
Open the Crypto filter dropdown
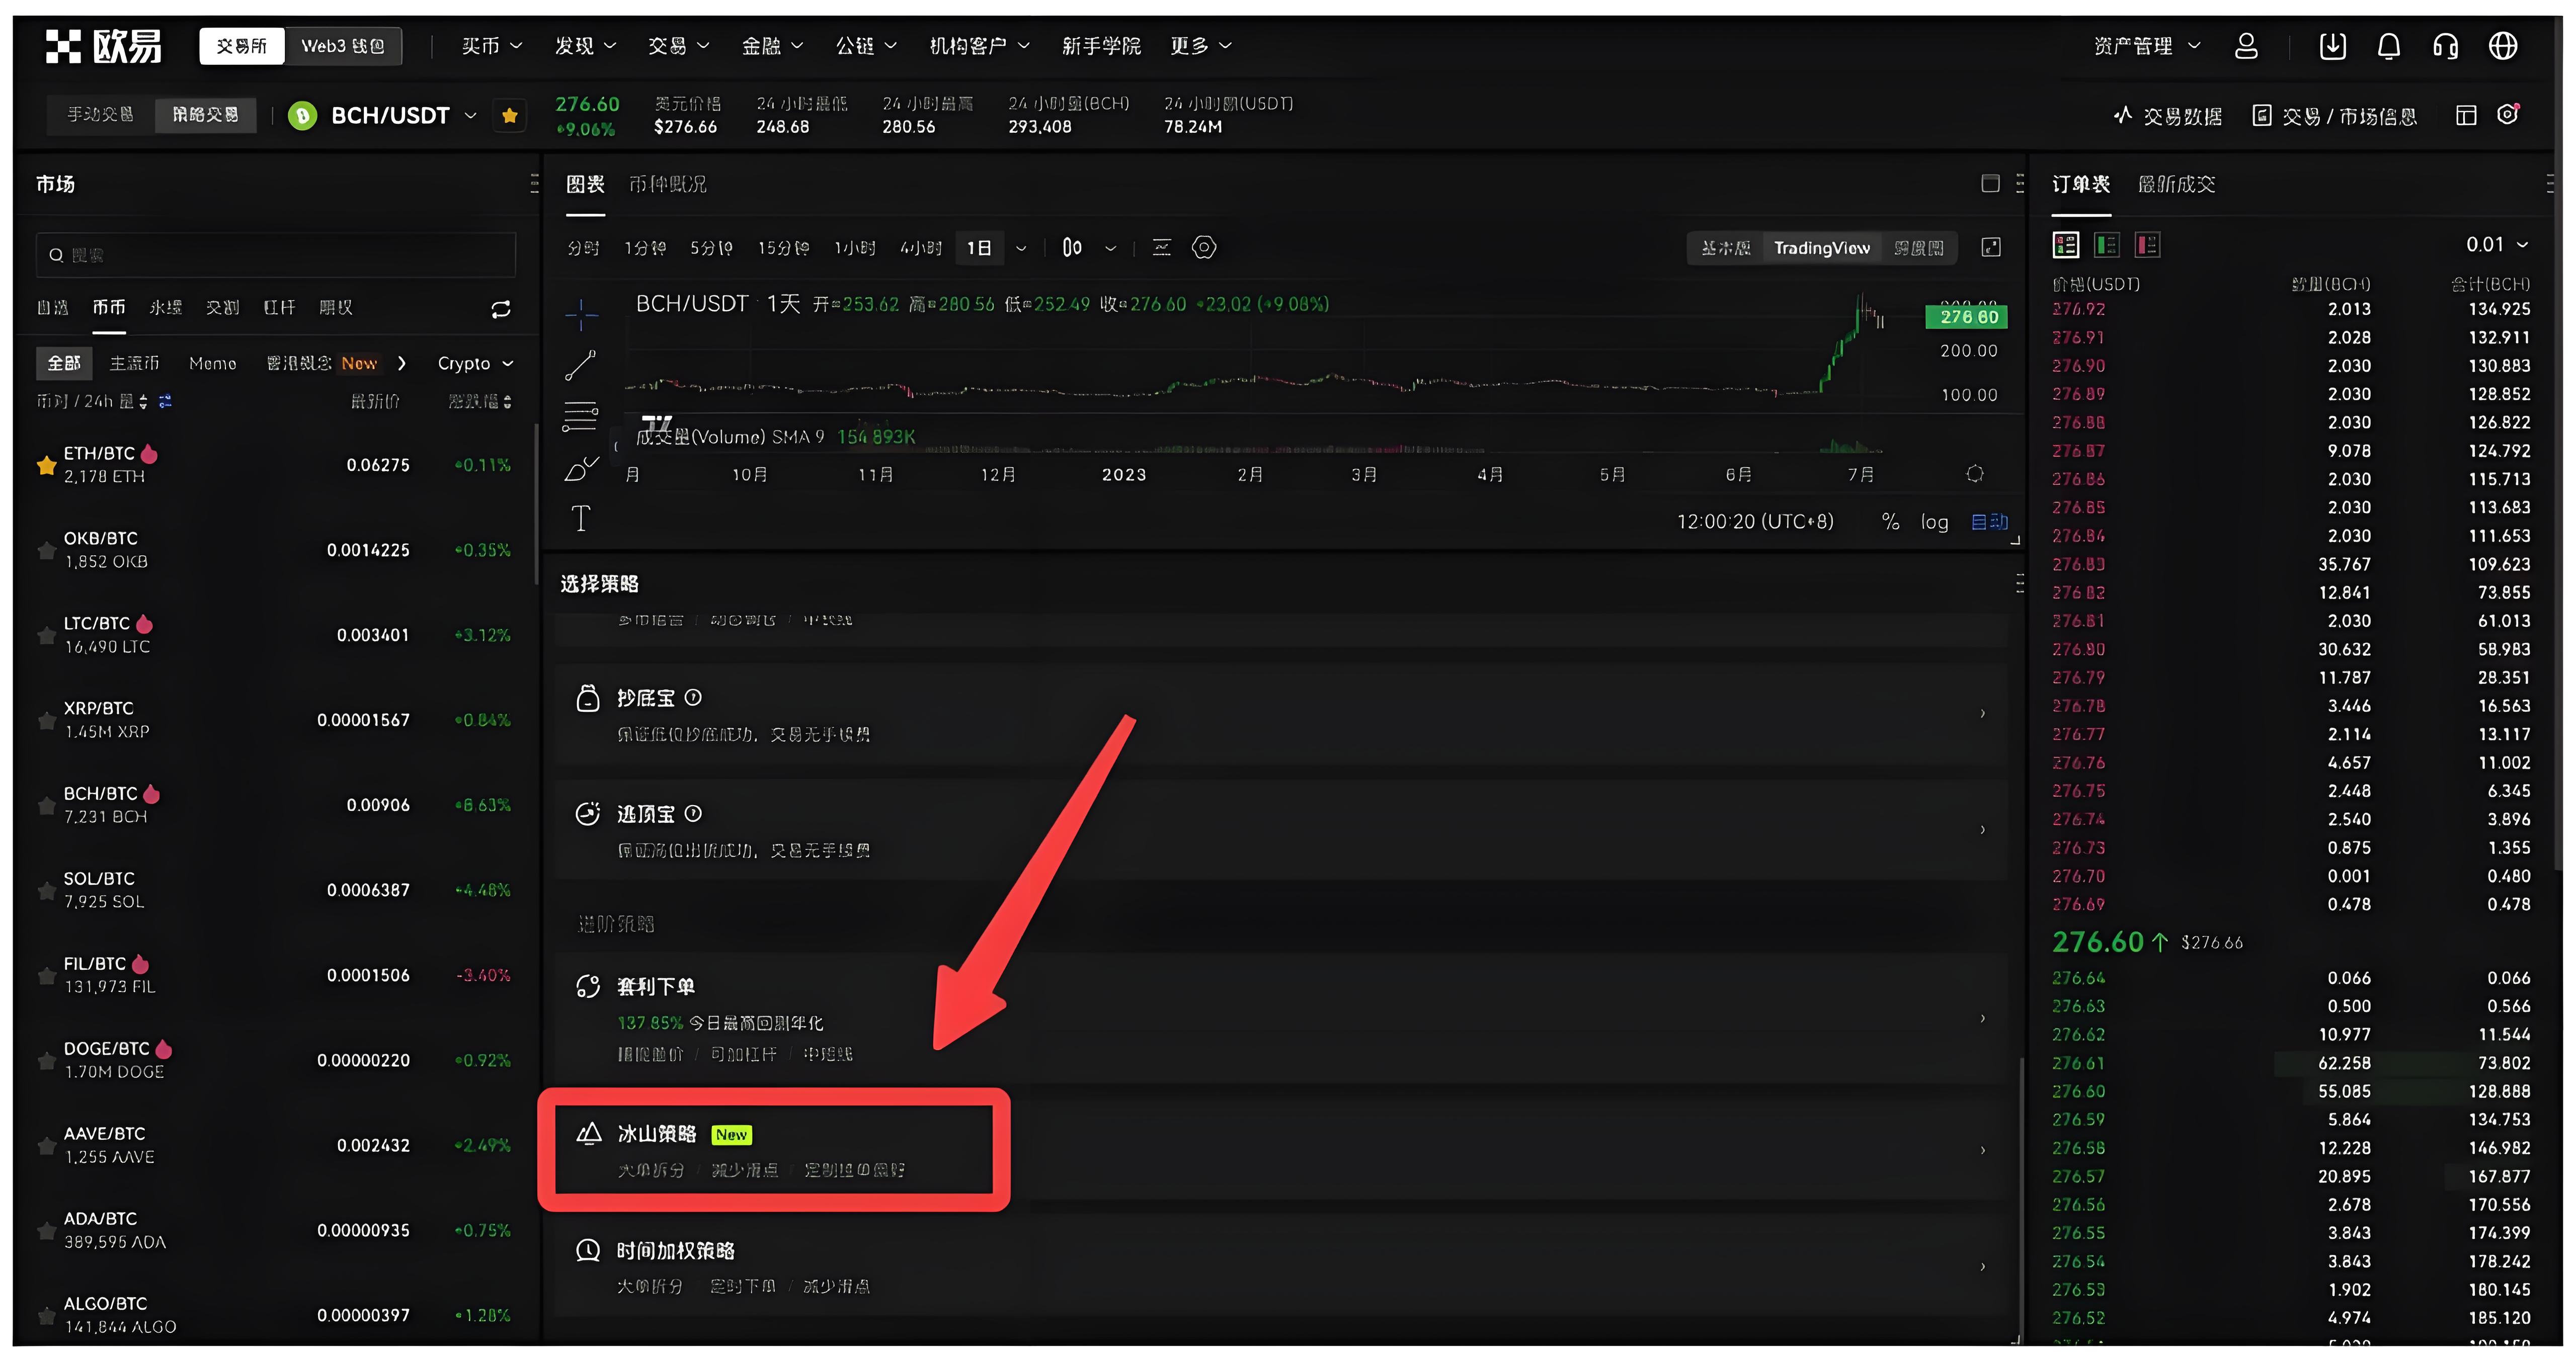pos(475,364)
